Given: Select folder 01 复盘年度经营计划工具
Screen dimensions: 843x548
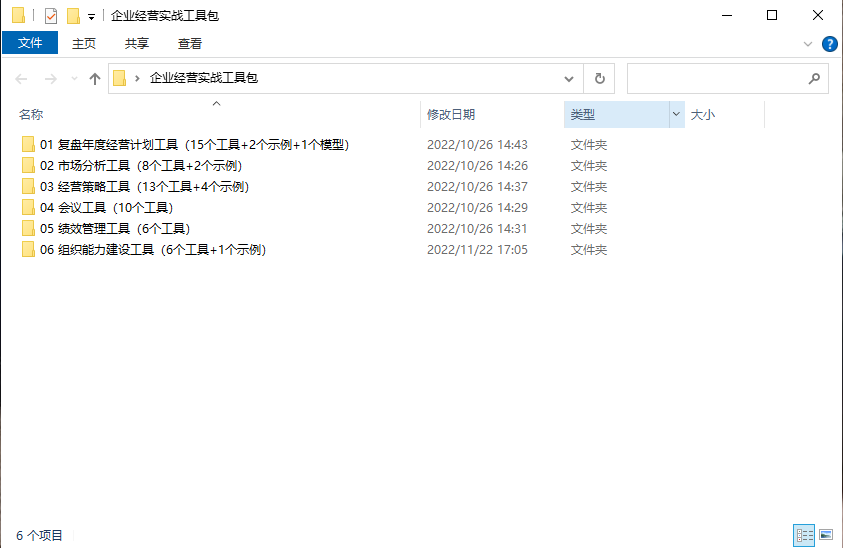Looking at the screenshot, I should click(194, 145).
